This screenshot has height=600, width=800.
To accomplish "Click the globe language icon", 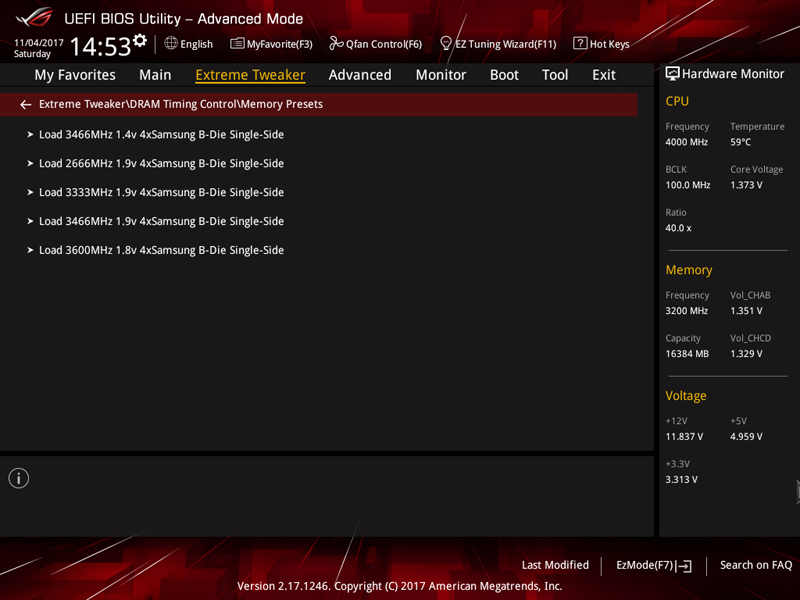I will pyautogui.click(x=171, y=43).
